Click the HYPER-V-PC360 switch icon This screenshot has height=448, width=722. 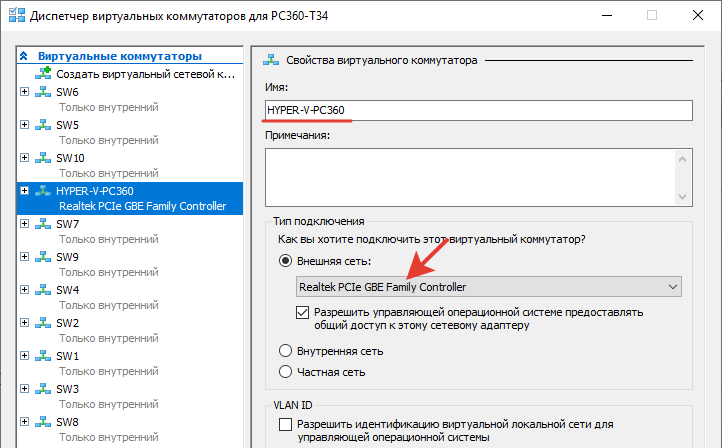click(42, 191)
